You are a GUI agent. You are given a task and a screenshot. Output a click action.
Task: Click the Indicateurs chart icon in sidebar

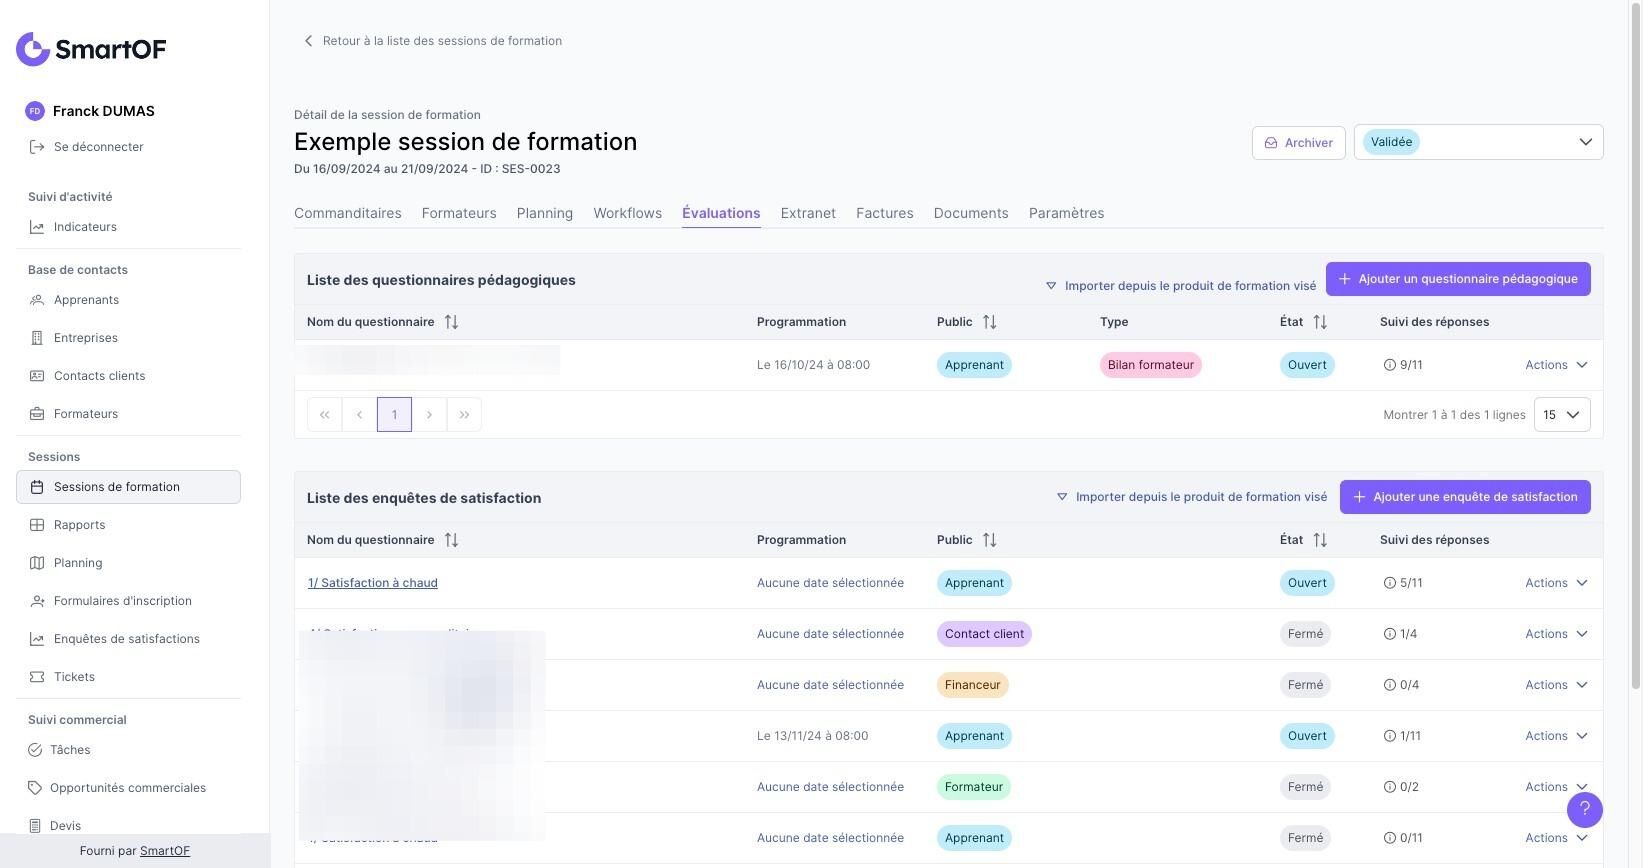coord(37,227)
